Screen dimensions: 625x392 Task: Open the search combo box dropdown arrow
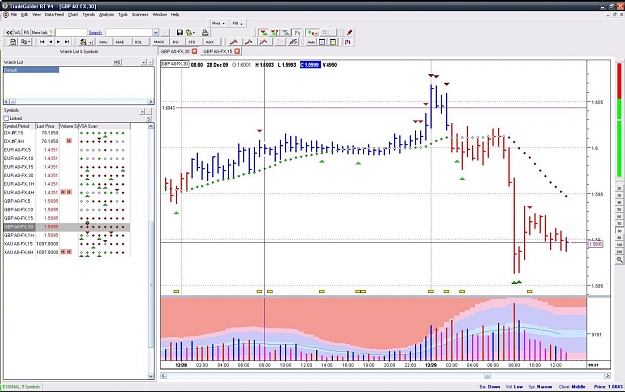pos(155,32)
